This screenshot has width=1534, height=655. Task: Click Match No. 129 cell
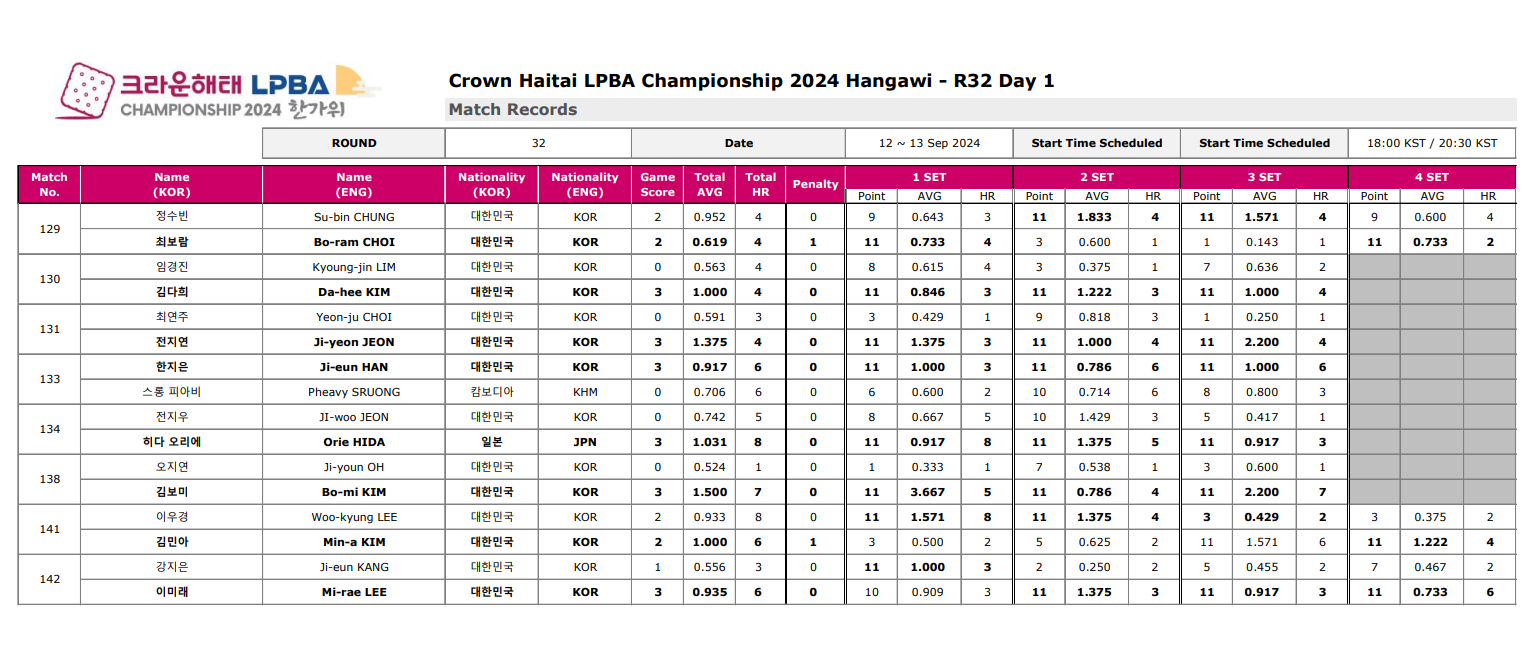49,229
